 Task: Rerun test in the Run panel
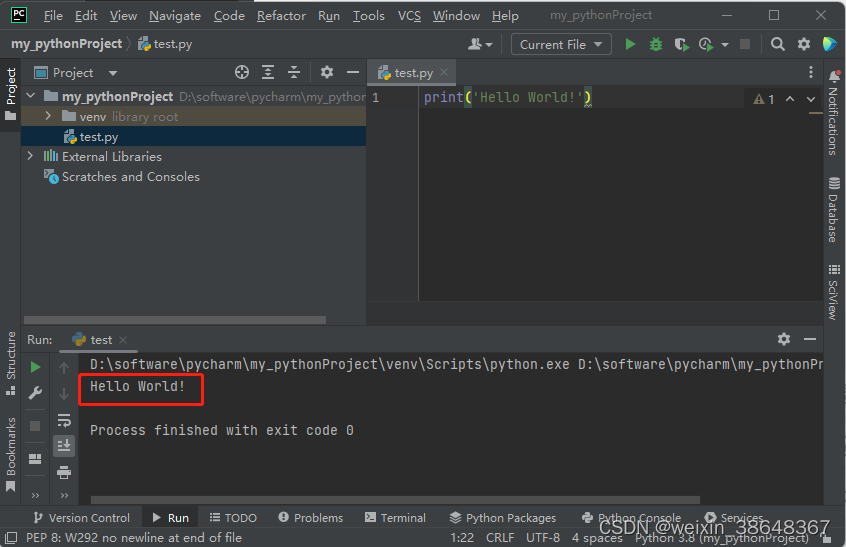click(x=35, y=367)
